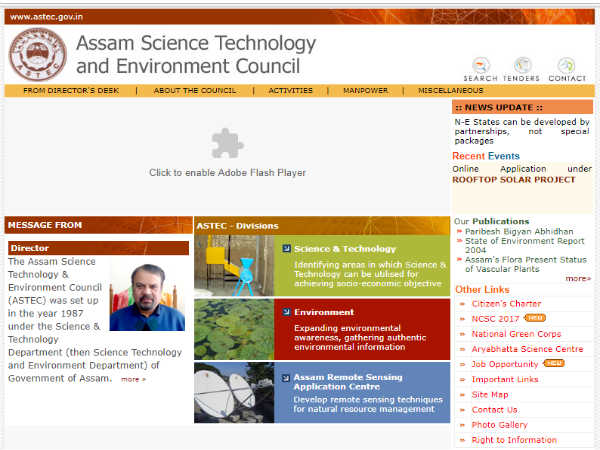The height and width of the screenshot is (450, 600).
Task: Click Environment lily pads thumbnail
Action: pos(234,329)
